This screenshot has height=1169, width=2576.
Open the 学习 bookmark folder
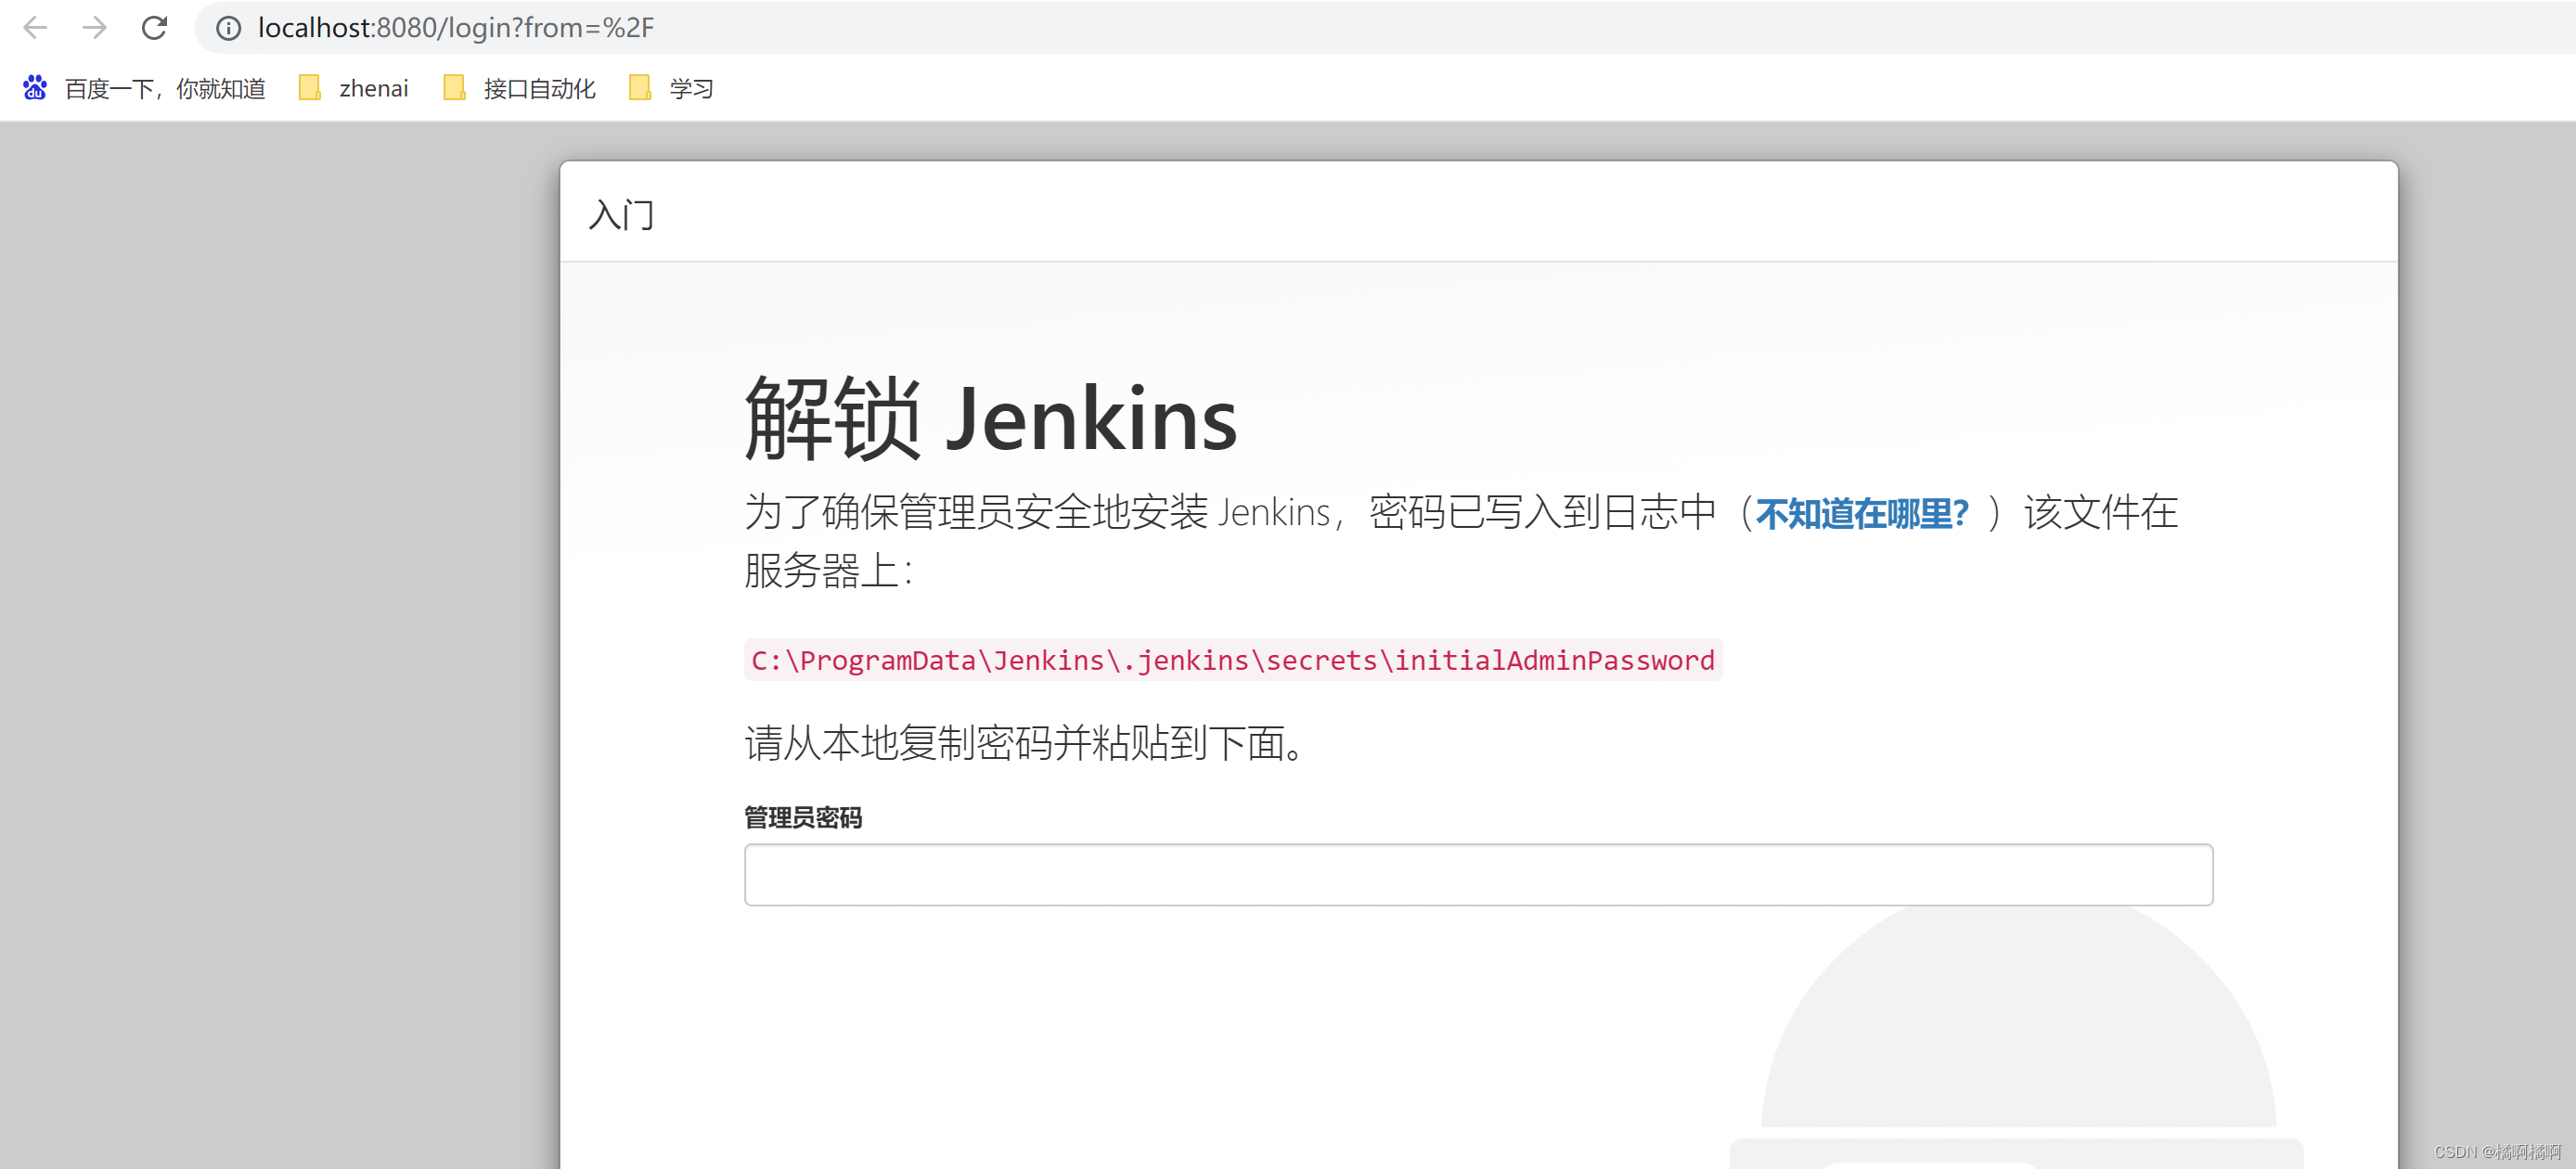(x=672, y=89)
